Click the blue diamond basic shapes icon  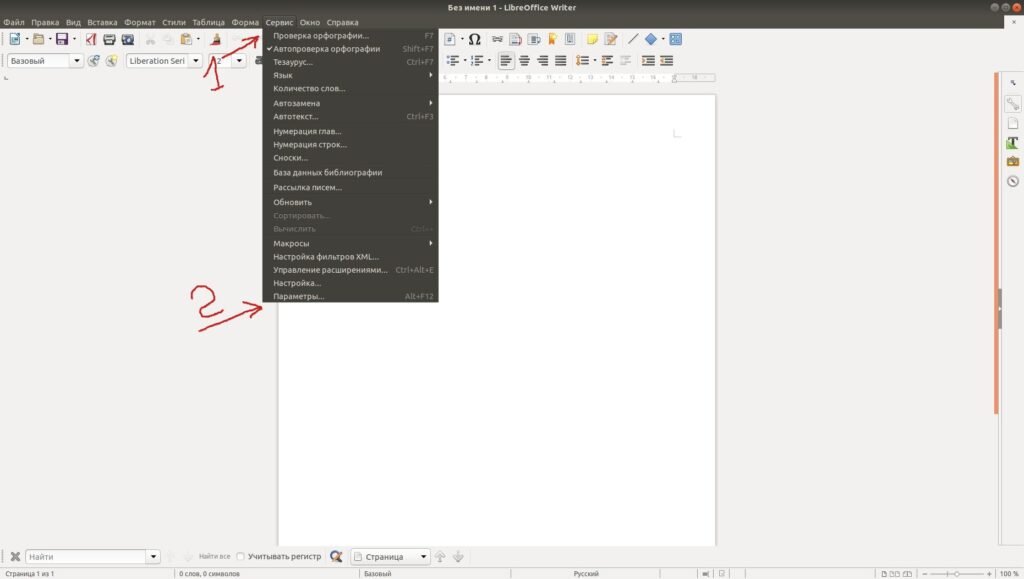coord(650,39)
